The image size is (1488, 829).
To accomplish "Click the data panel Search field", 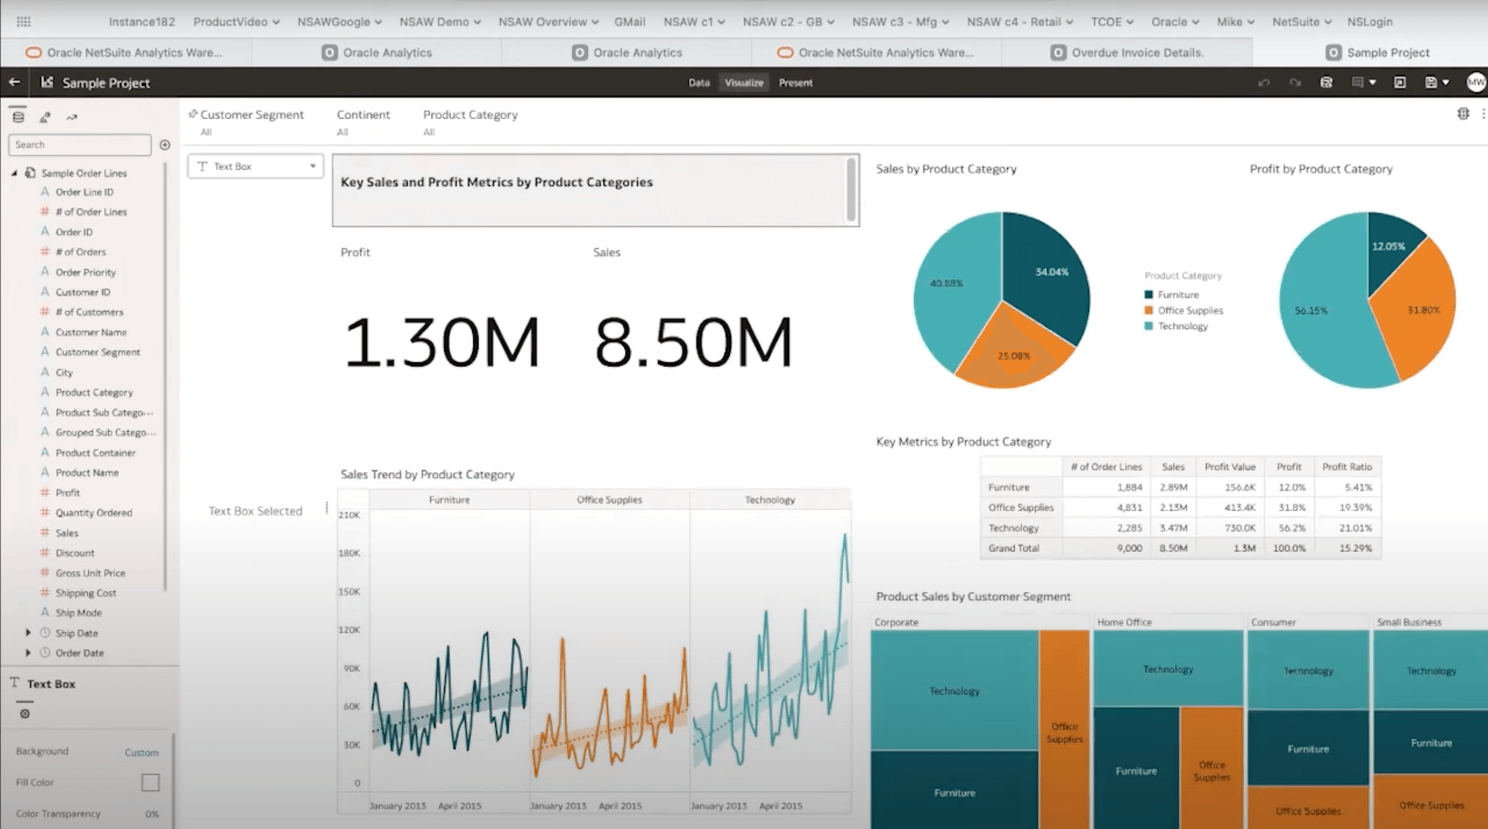I will [80, 145].
